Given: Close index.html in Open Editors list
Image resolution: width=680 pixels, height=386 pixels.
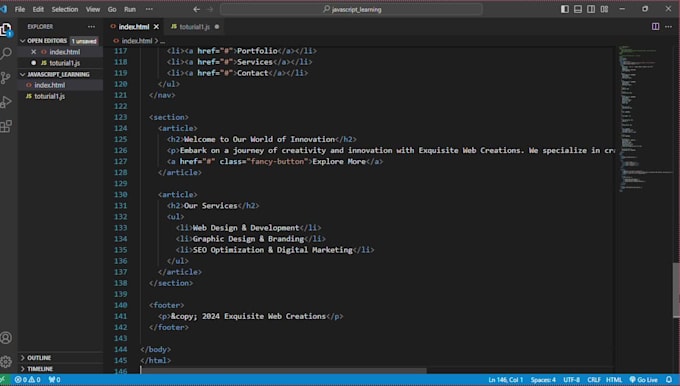Looking at the screenshot, I should coord(33,52).
